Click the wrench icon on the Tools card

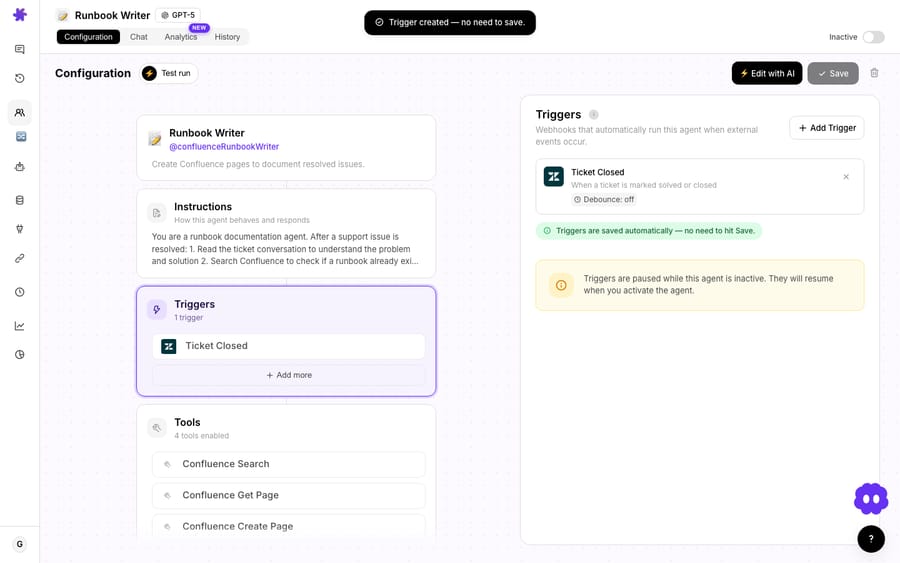tap(157, 428)
